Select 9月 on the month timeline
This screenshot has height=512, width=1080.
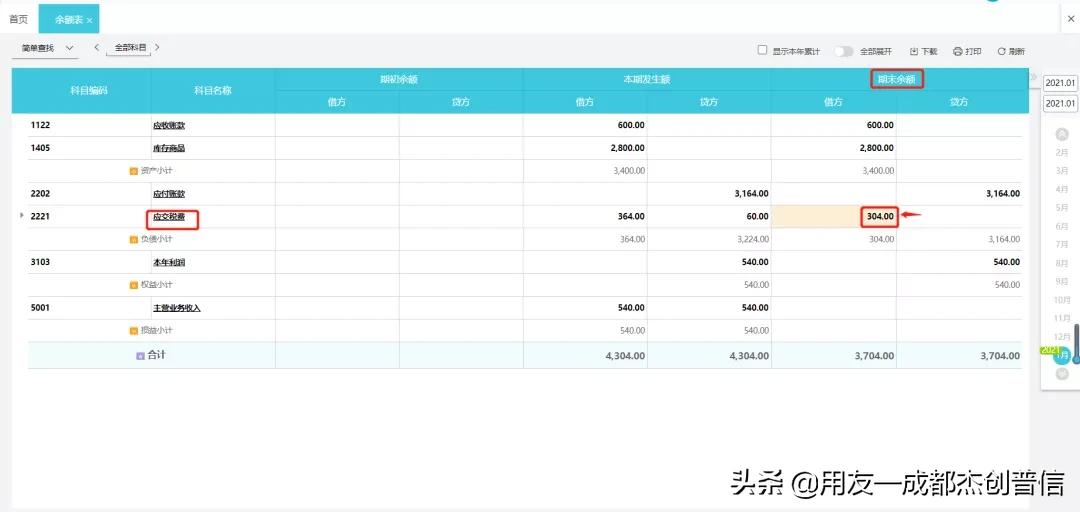pos(1061,281)
